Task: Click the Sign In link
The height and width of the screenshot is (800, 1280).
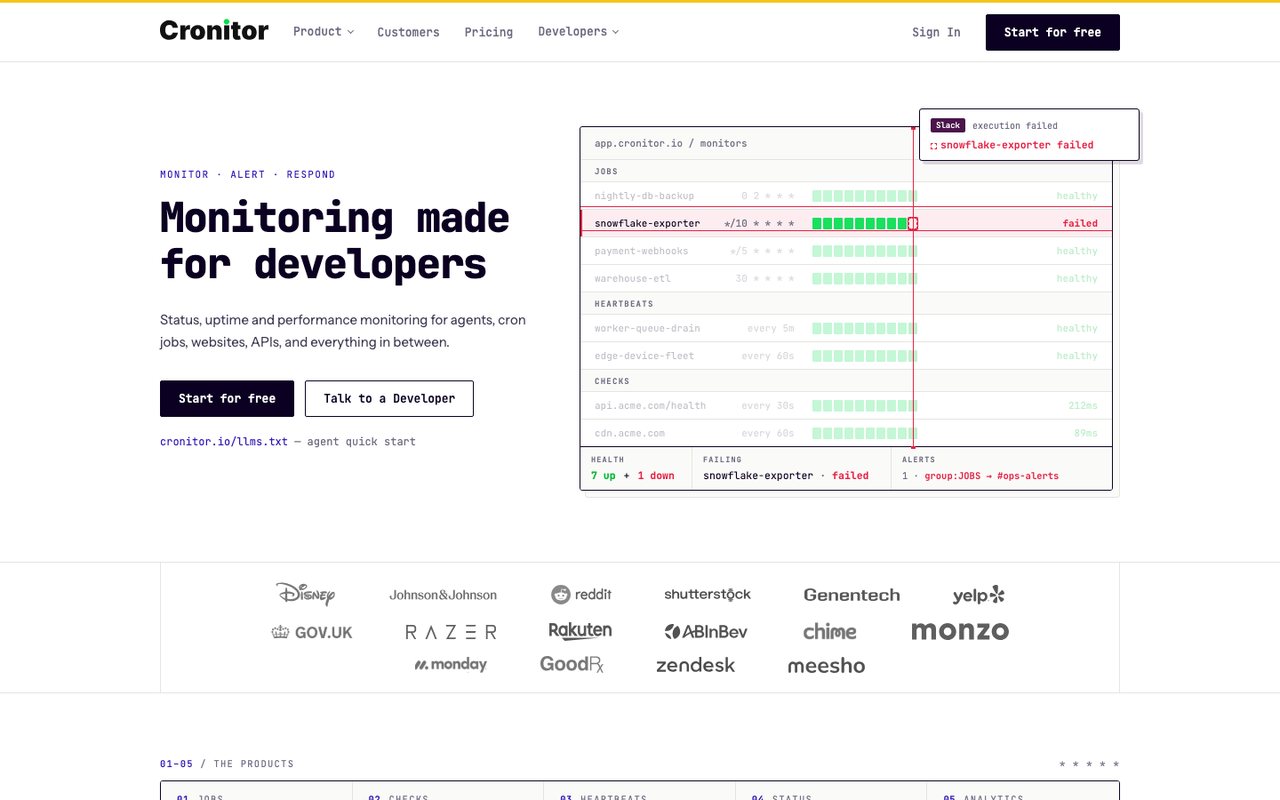Action: [936, 32]
